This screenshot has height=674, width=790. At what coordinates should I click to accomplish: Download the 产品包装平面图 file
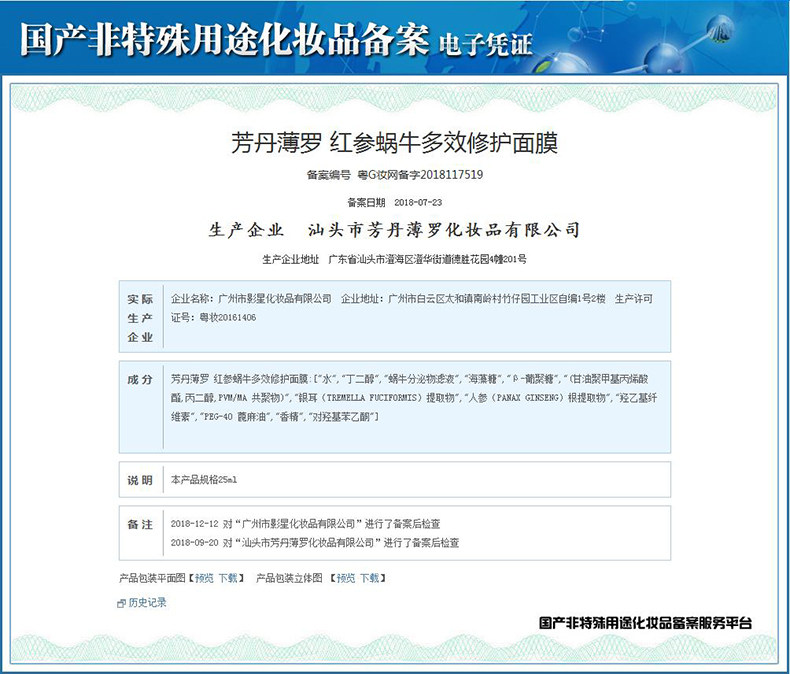point(229,578)
